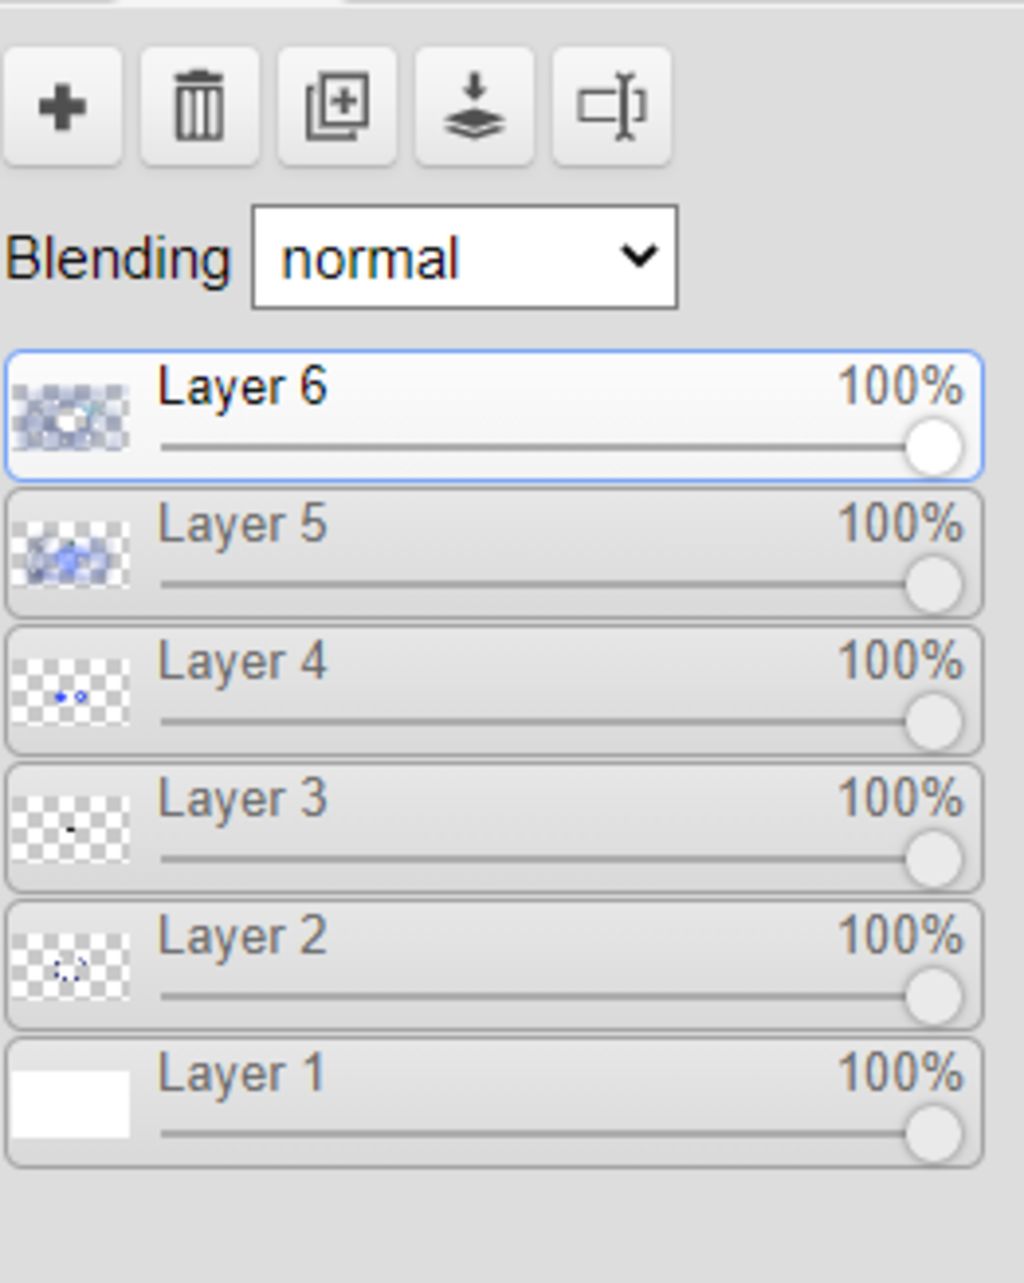Image resolution: width=1024 pixels, height=1283 pixels.
Task: Choose Layer 2 in the list
Action: point(495,965)
